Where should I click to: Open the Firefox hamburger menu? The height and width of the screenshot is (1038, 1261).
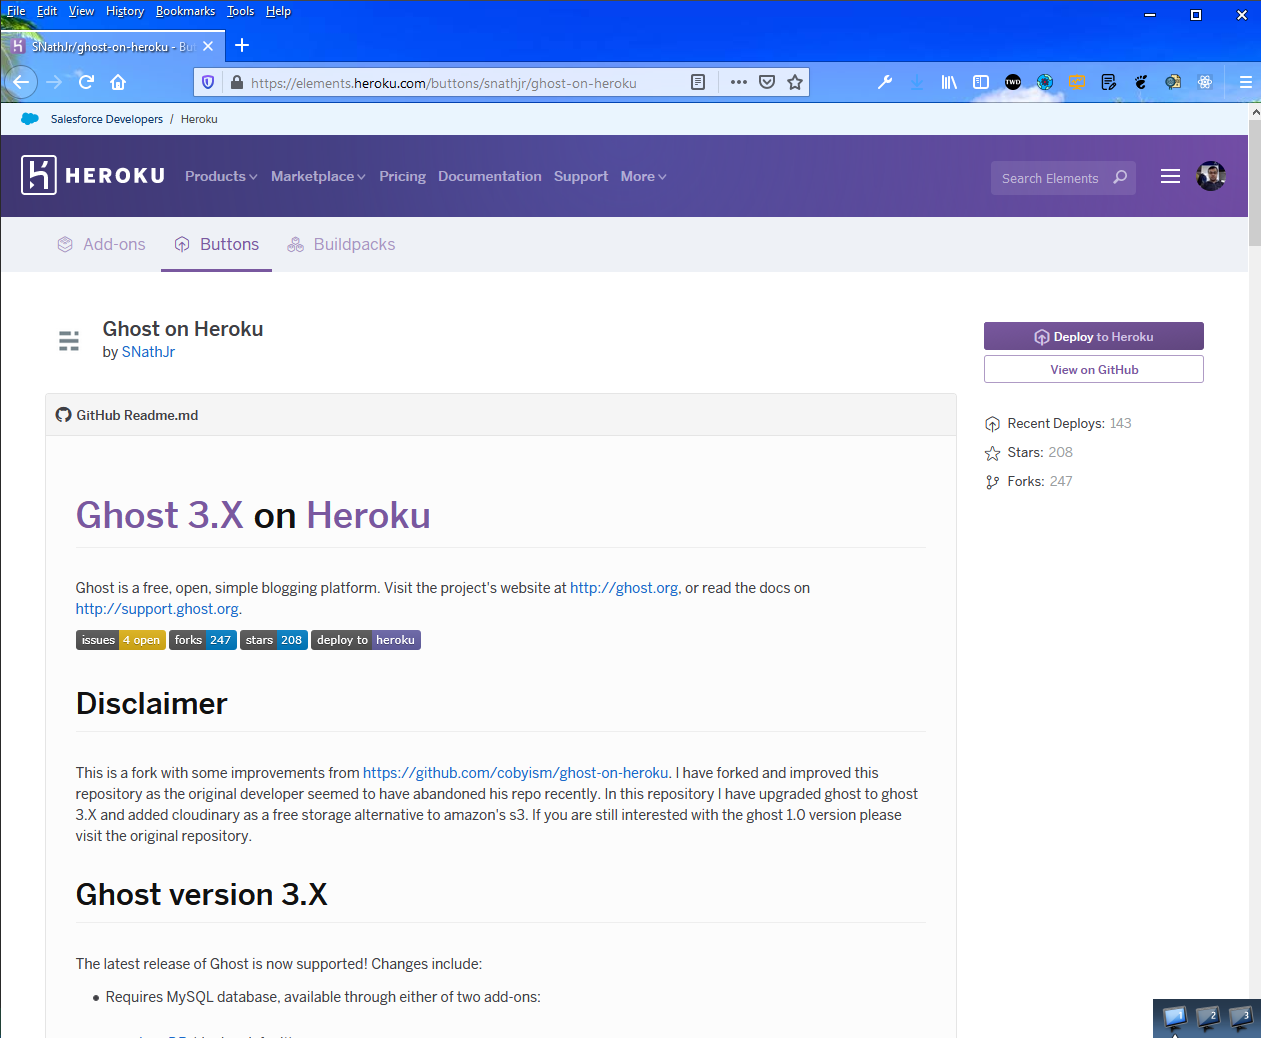[x=1245, y=82]
